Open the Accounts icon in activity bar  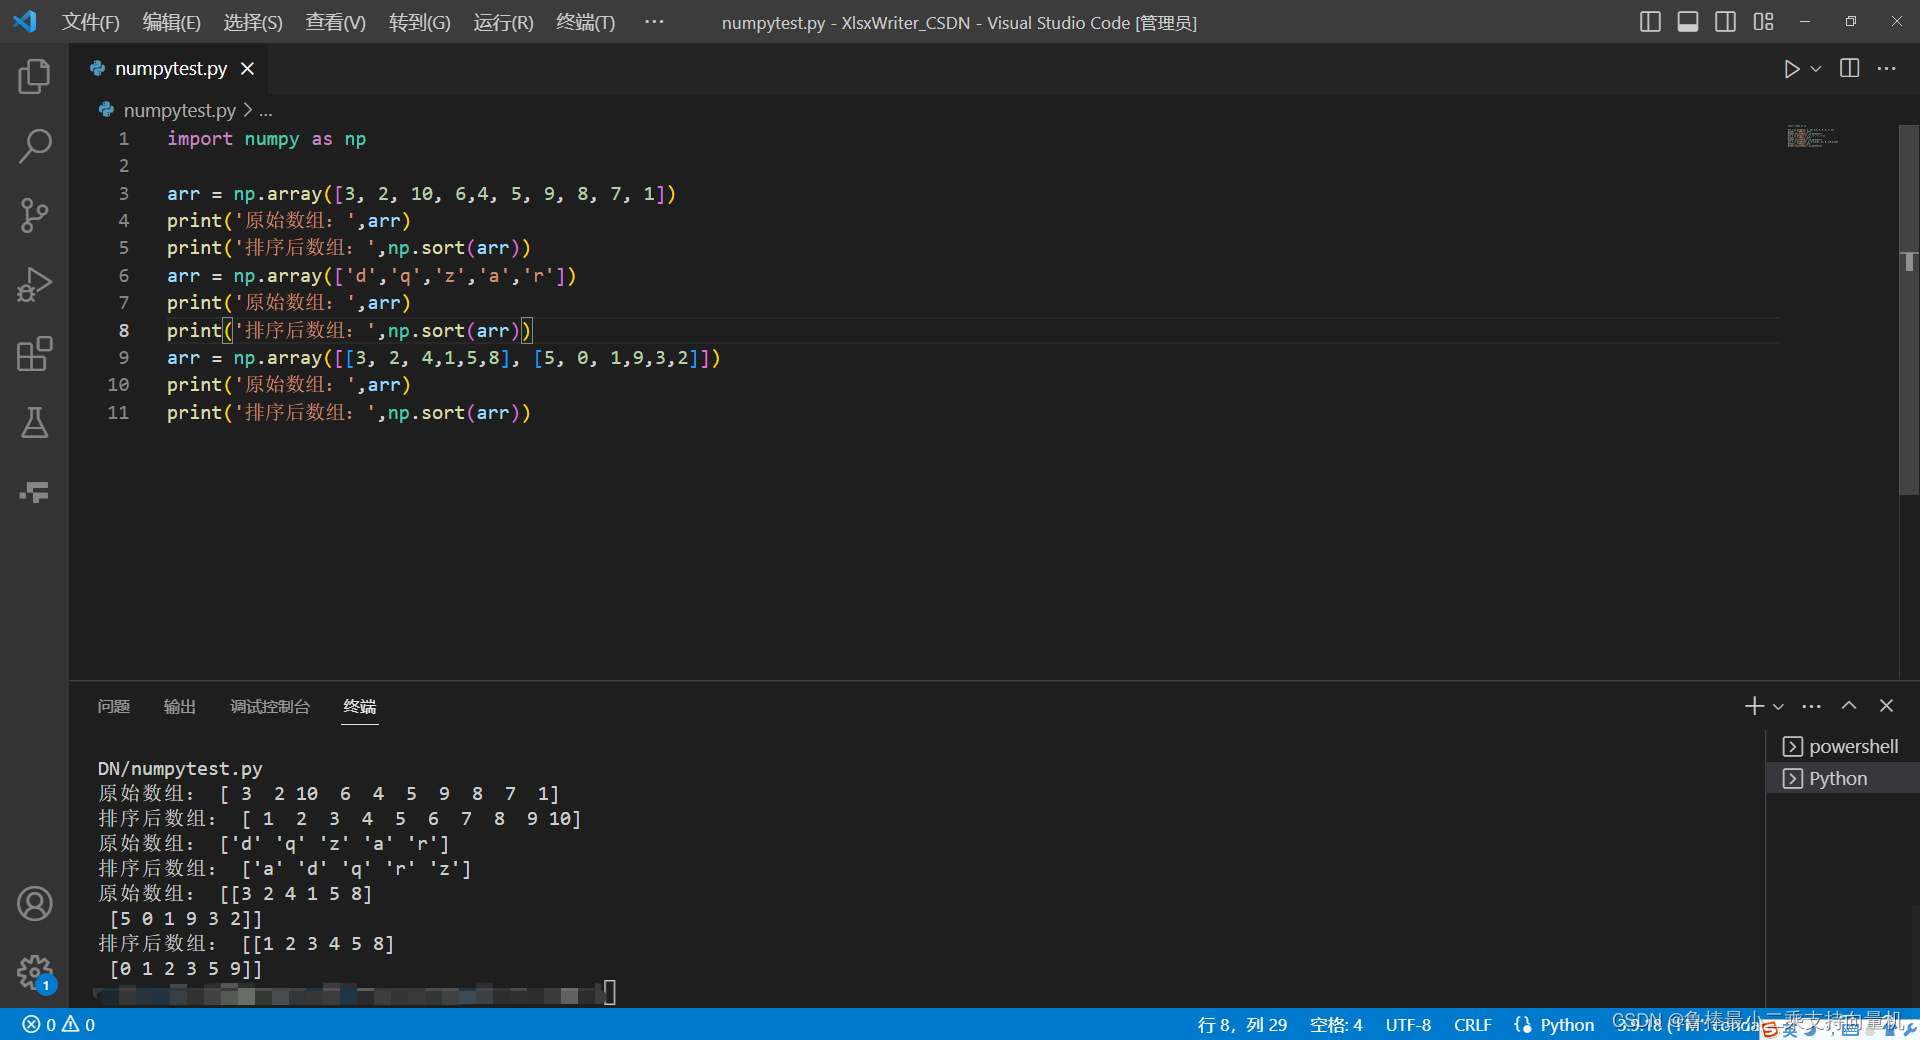[34, 904]
